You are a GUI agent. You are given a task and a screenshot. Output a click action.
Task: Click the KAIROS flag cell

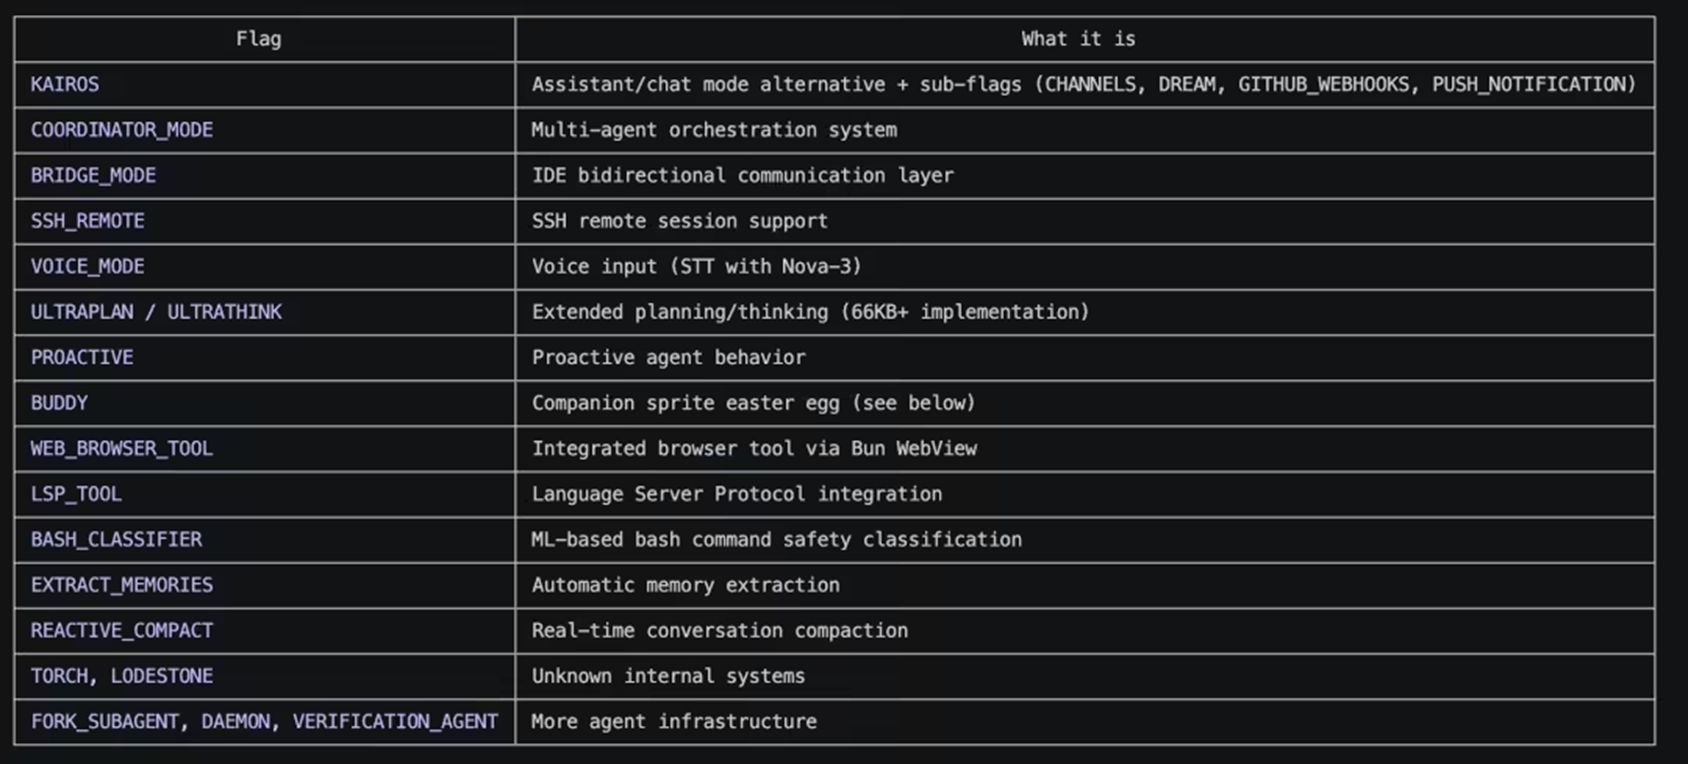65,85
